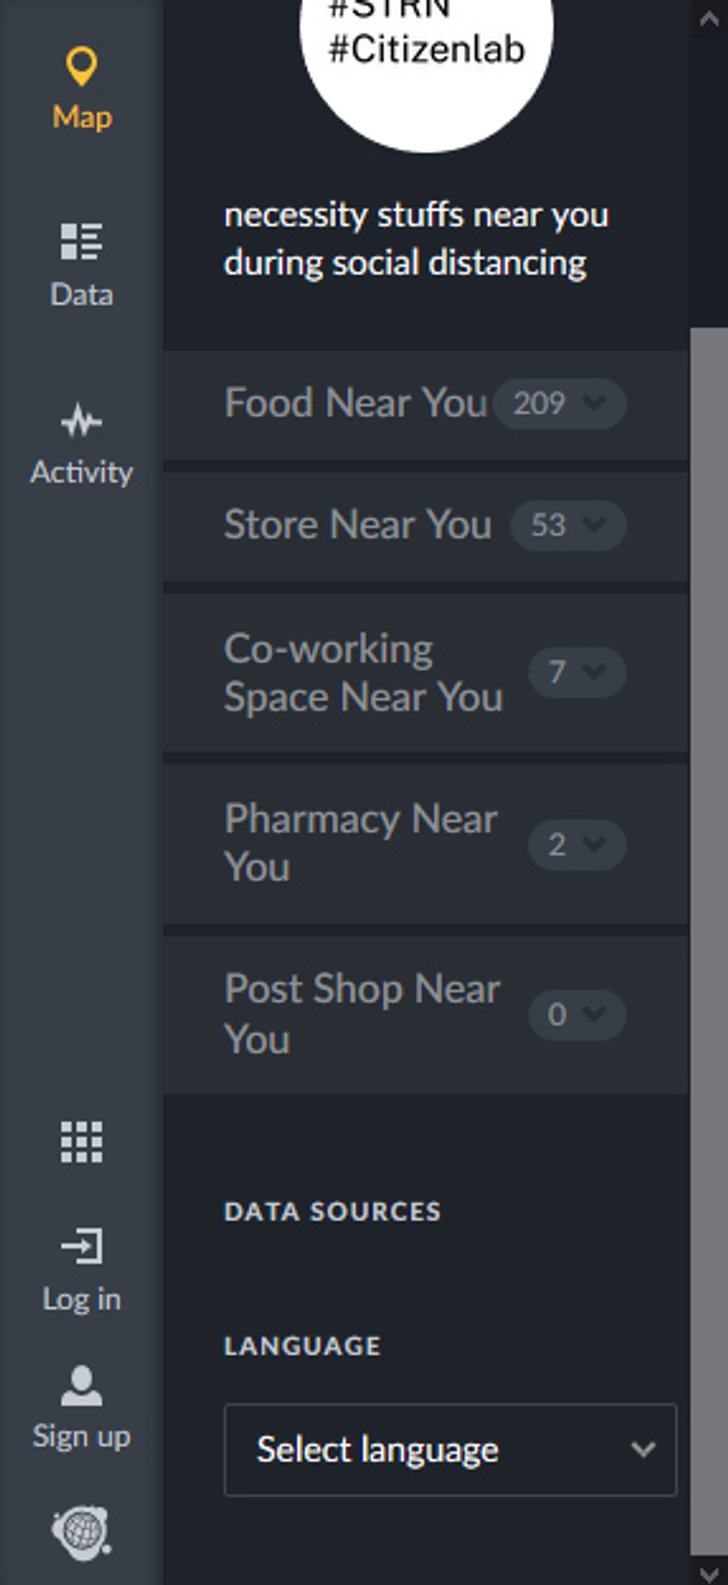Click the Sign up person icon
728x1585 pixels.
click(x=81, y=1386)
